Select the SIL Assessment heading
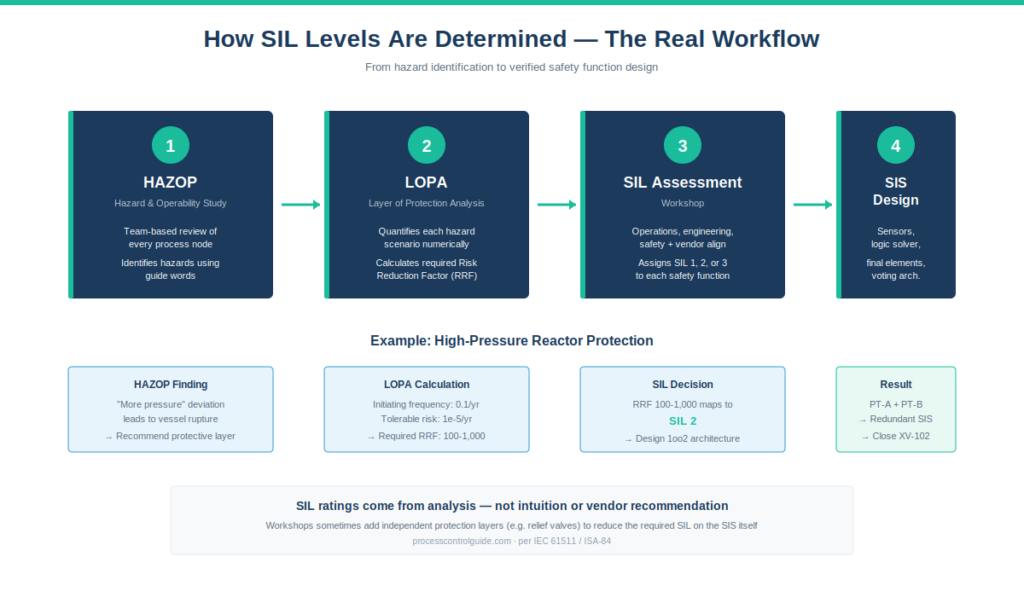Image resolution: width=1024 pixels, height=597 pixels. pos(682,182)
